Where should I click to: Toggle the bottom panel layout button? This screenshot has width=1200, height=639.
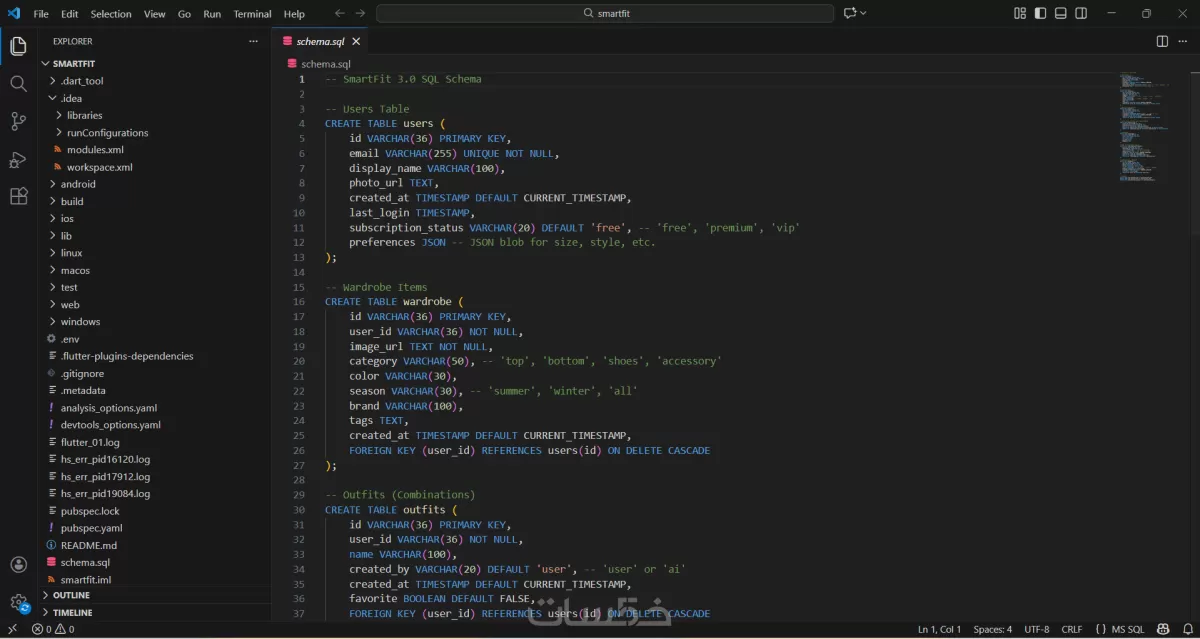[1061, 13]
